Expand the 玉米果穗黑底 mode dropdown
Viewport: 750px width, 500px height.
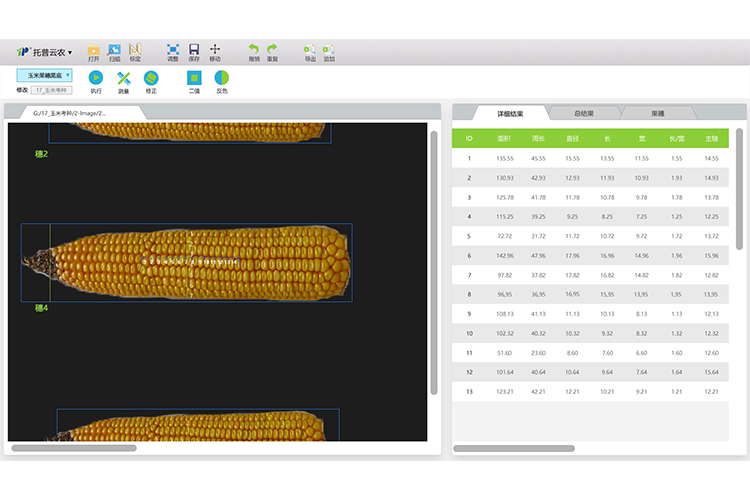44,75
